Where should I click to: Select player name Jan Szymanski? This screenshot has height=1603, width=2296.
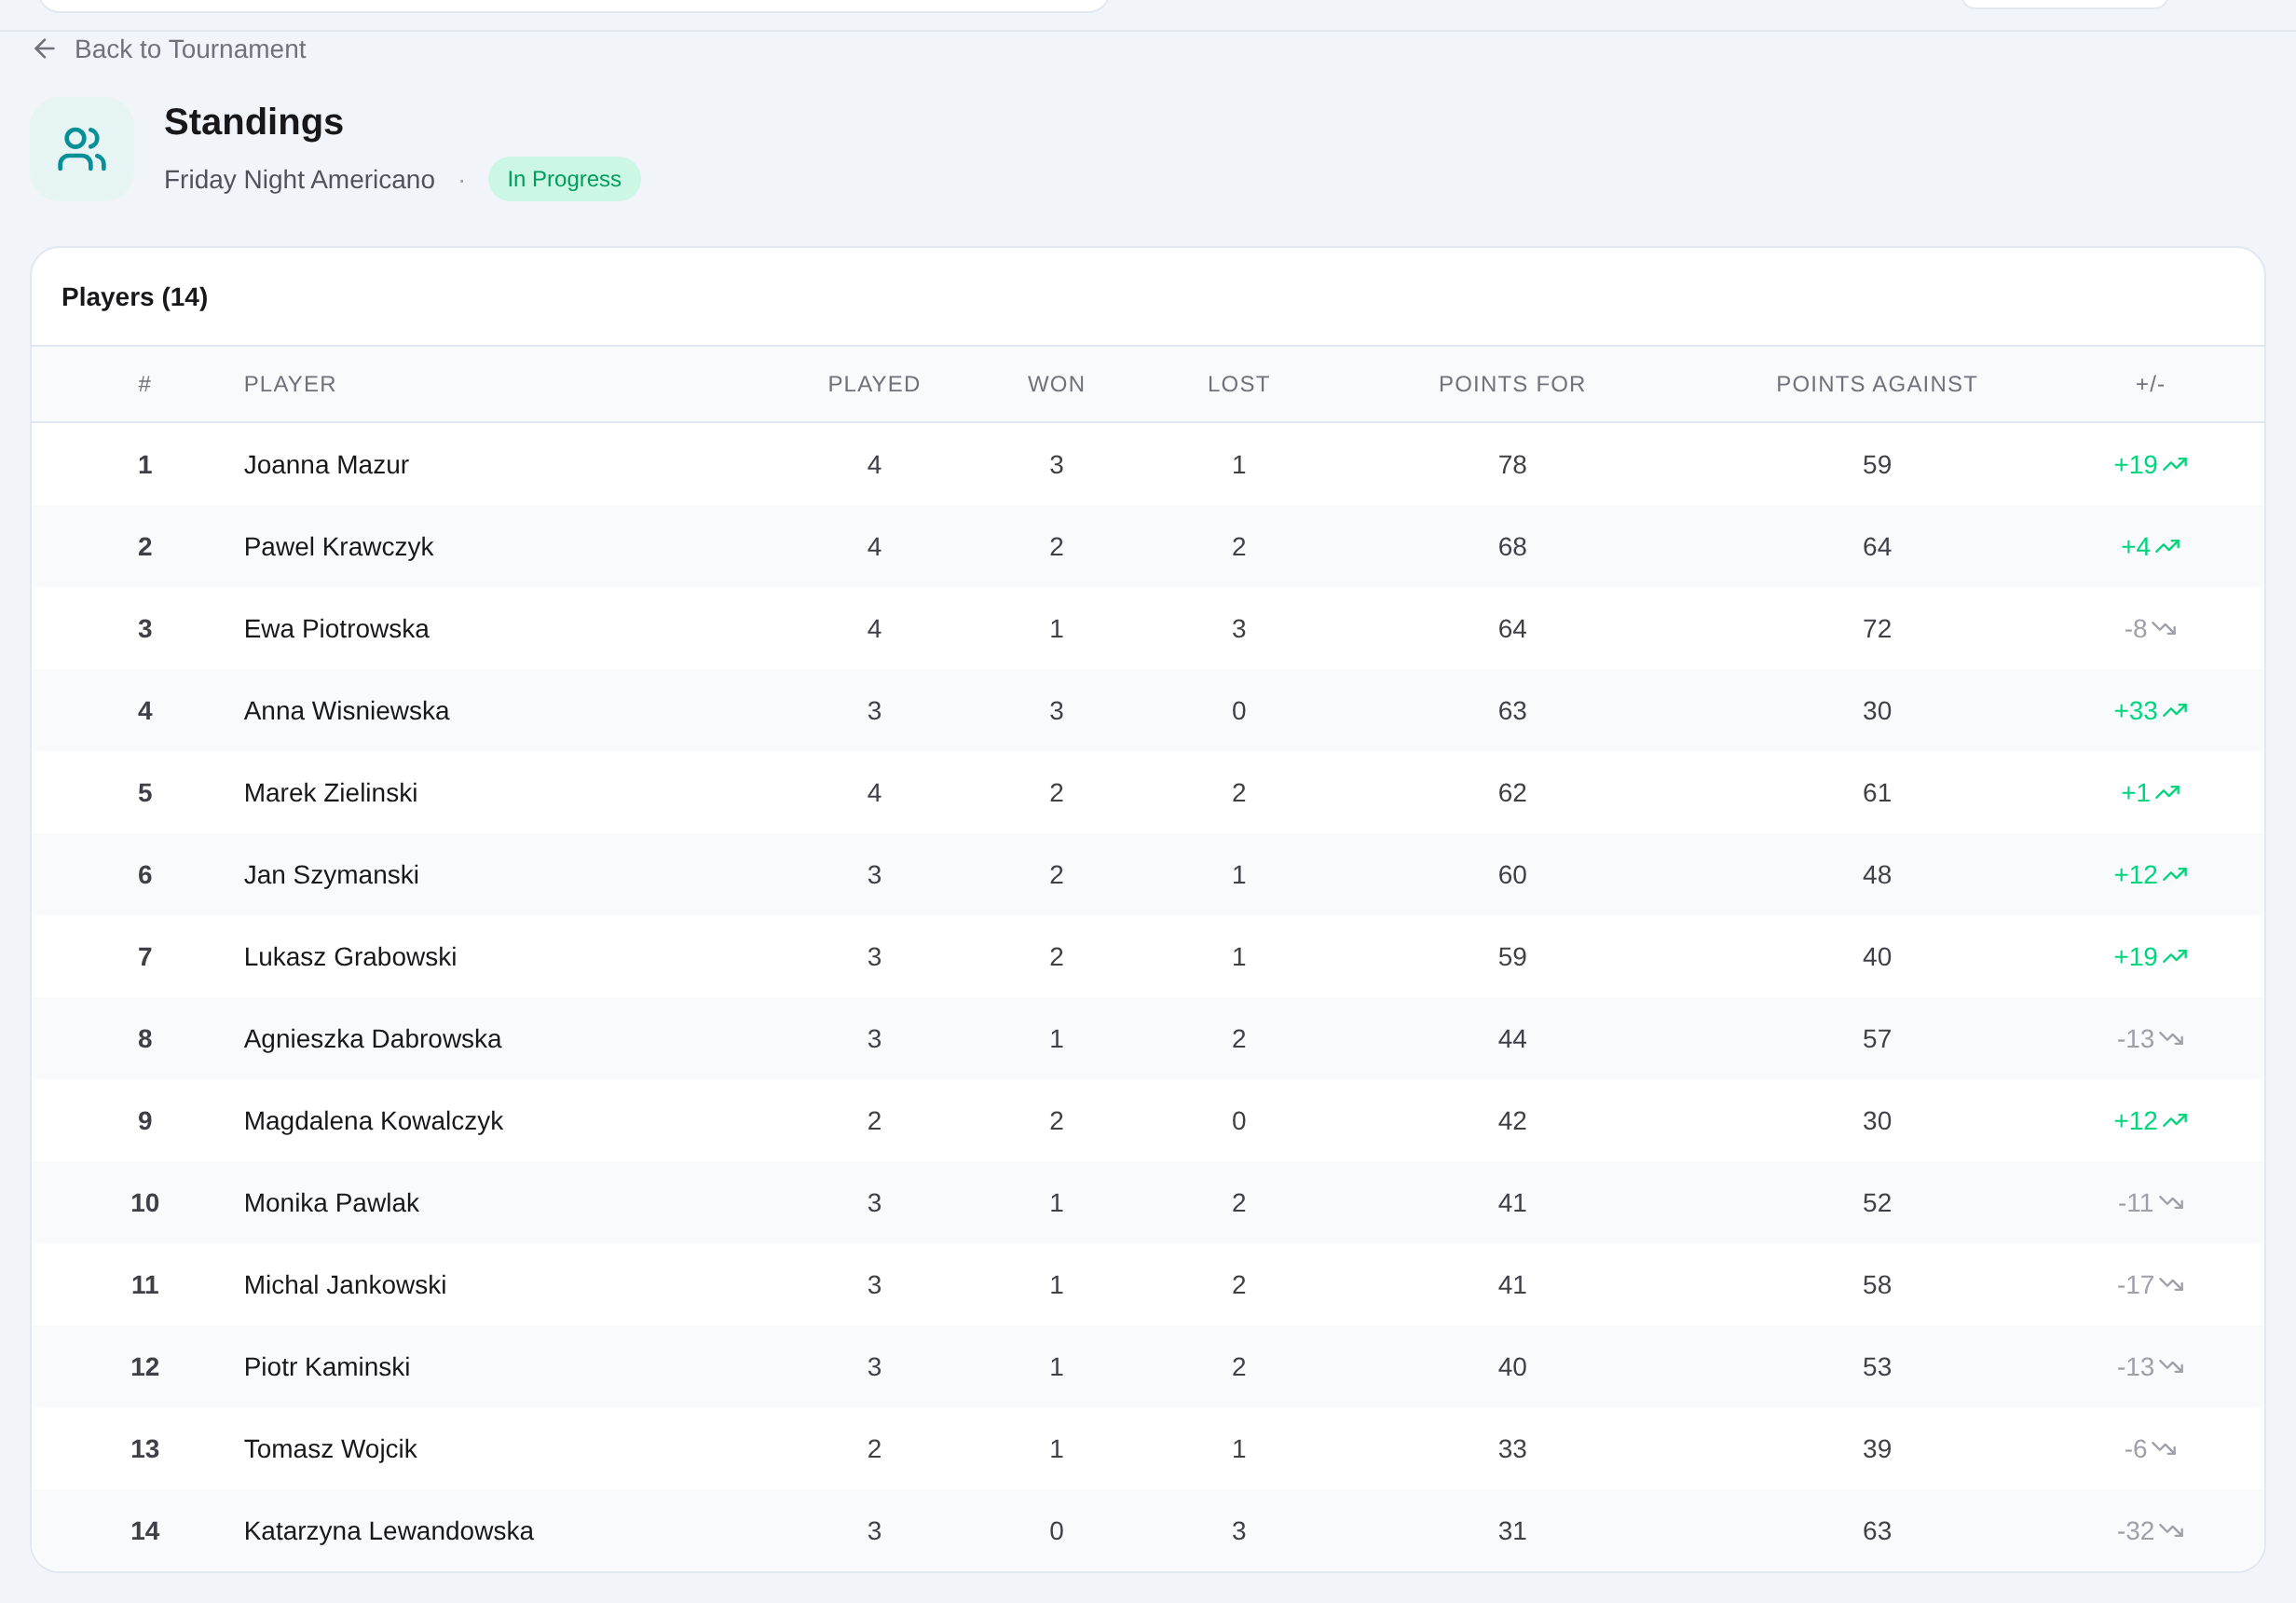(331, 875)
